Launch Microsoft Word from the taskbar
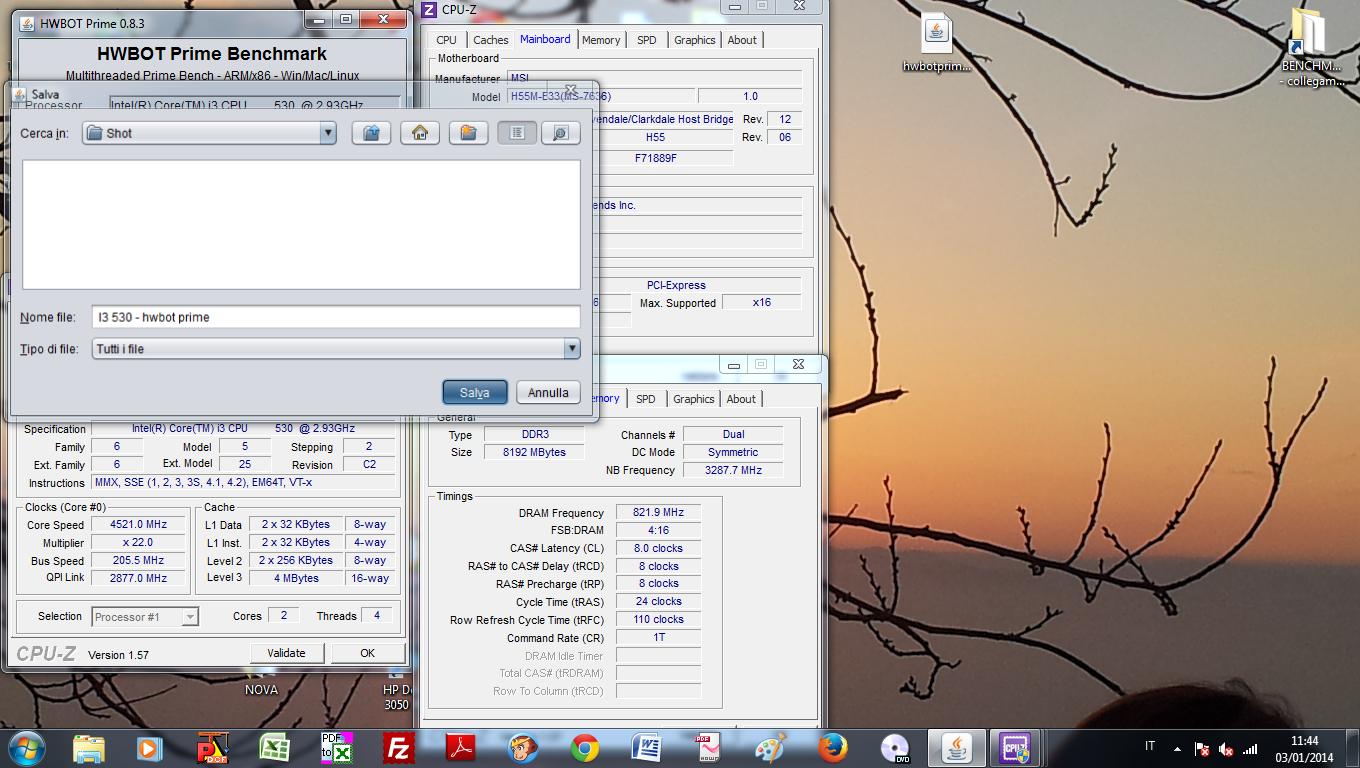The width and height of the screenshot is (1360, 768). pyautogui.click(x=647, y=748)
